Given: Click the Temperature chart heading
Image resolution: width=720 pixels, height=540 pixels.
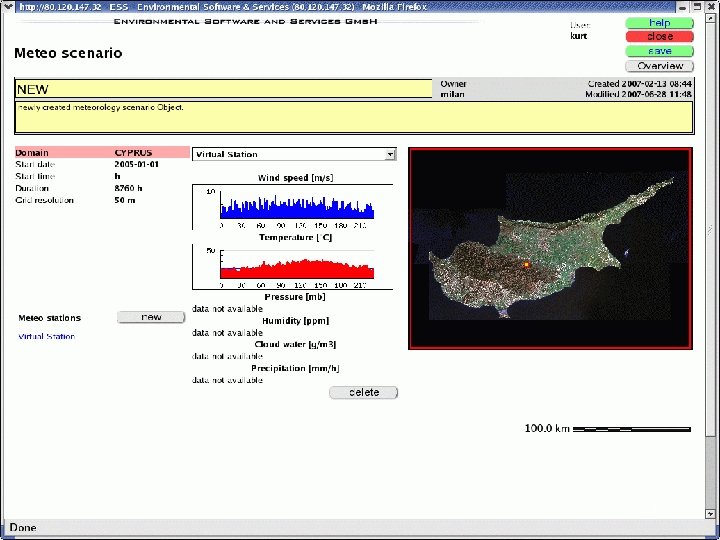Looking at the screenshot, I should pyautogui.click(x=295, y=237).
